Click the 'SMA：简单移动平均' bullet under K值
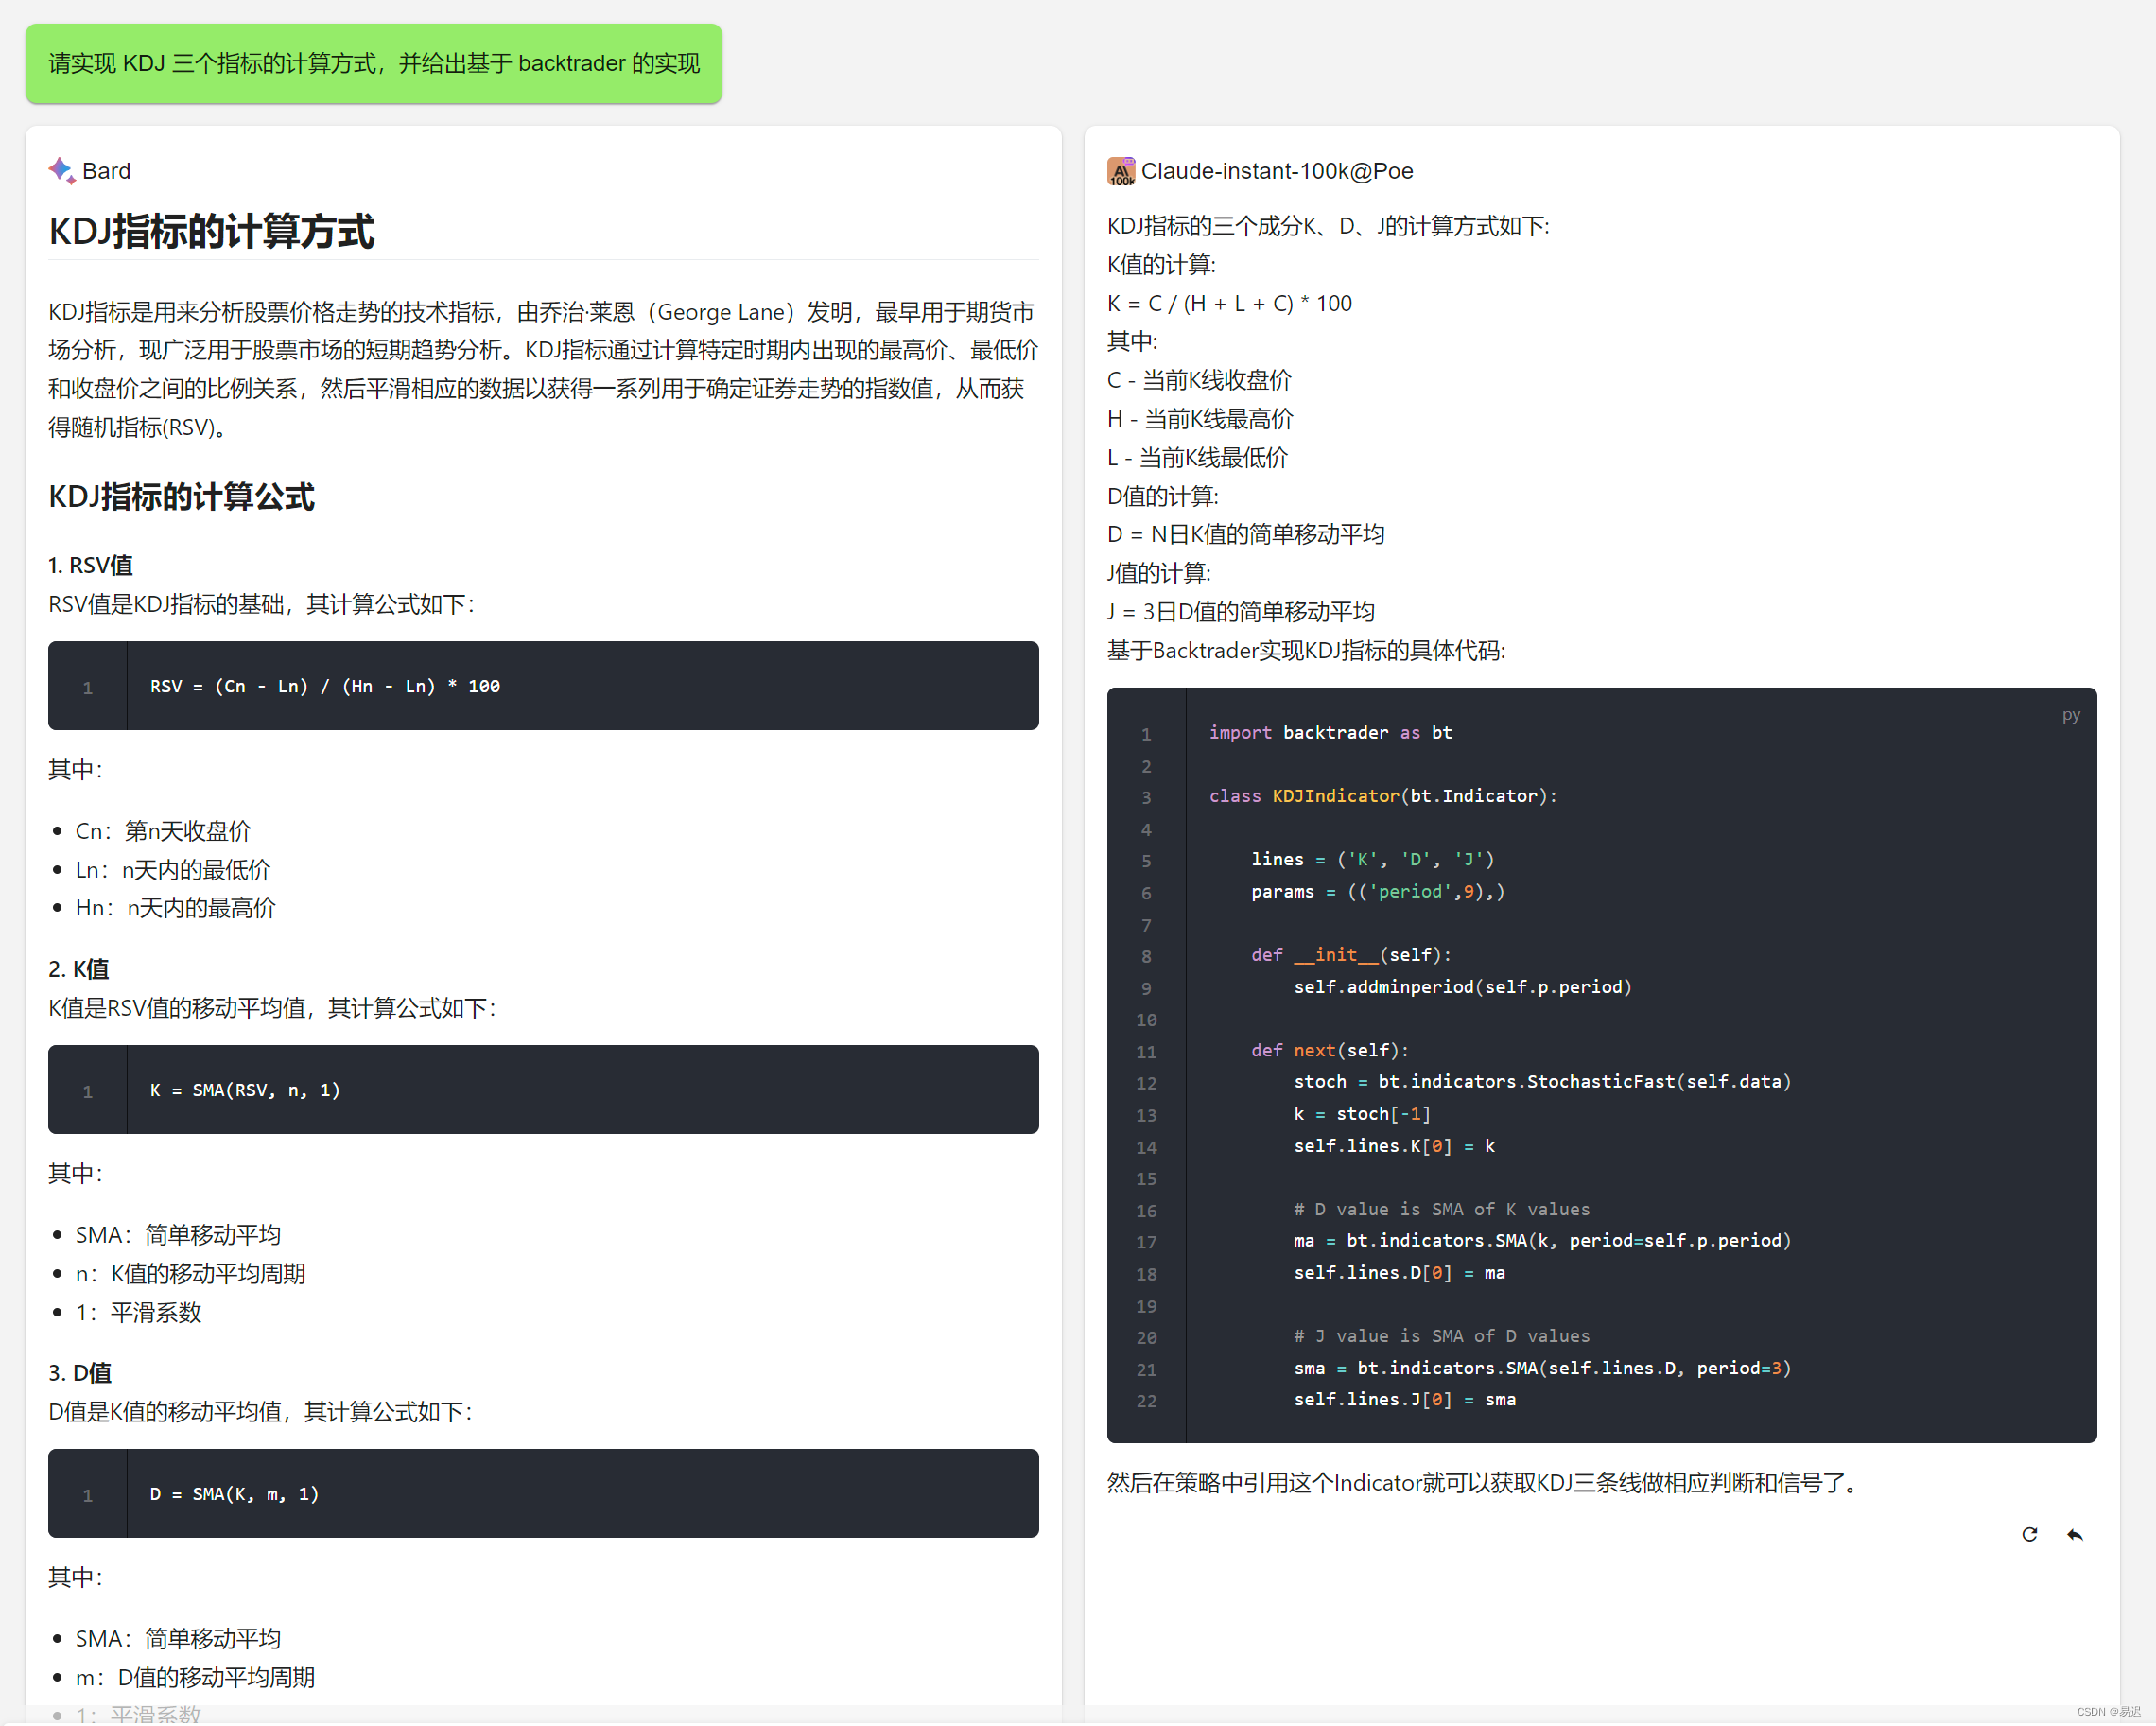 178,1235
